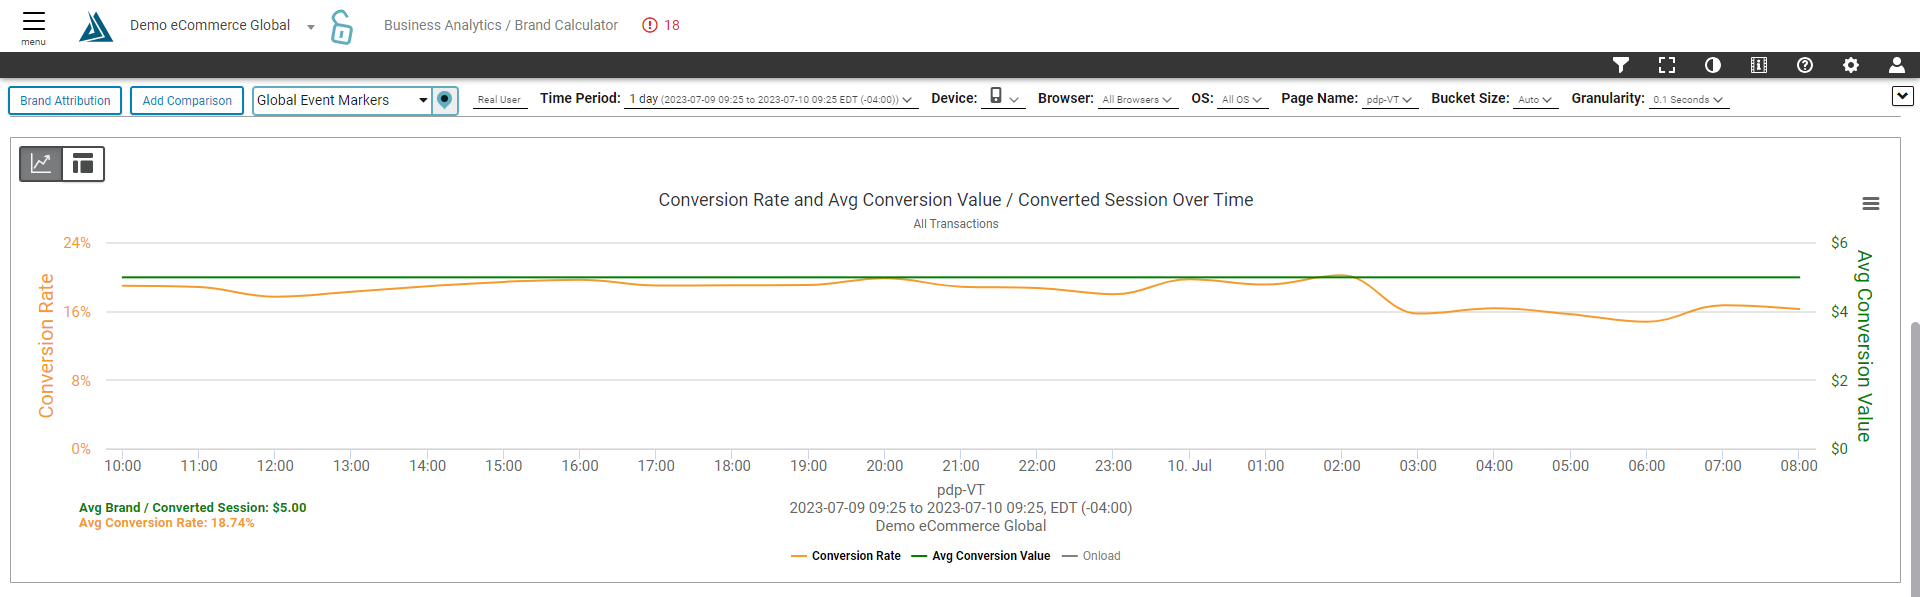Image resolution: width=1920 pixels, height=597 pixels.
Task: Expand the Time Period dropdown
Action: [770, 100]
